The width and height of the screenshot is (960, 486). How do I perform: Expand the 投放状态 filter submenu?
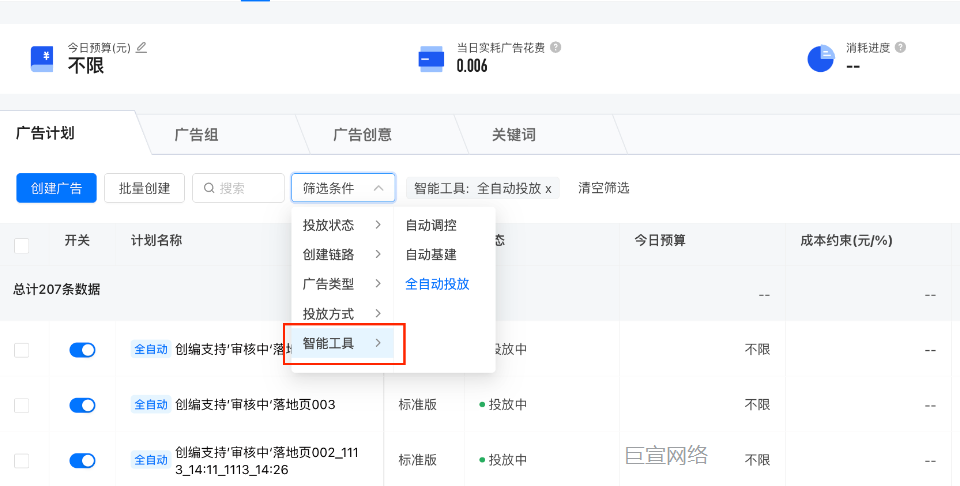[x=342, y=225]
